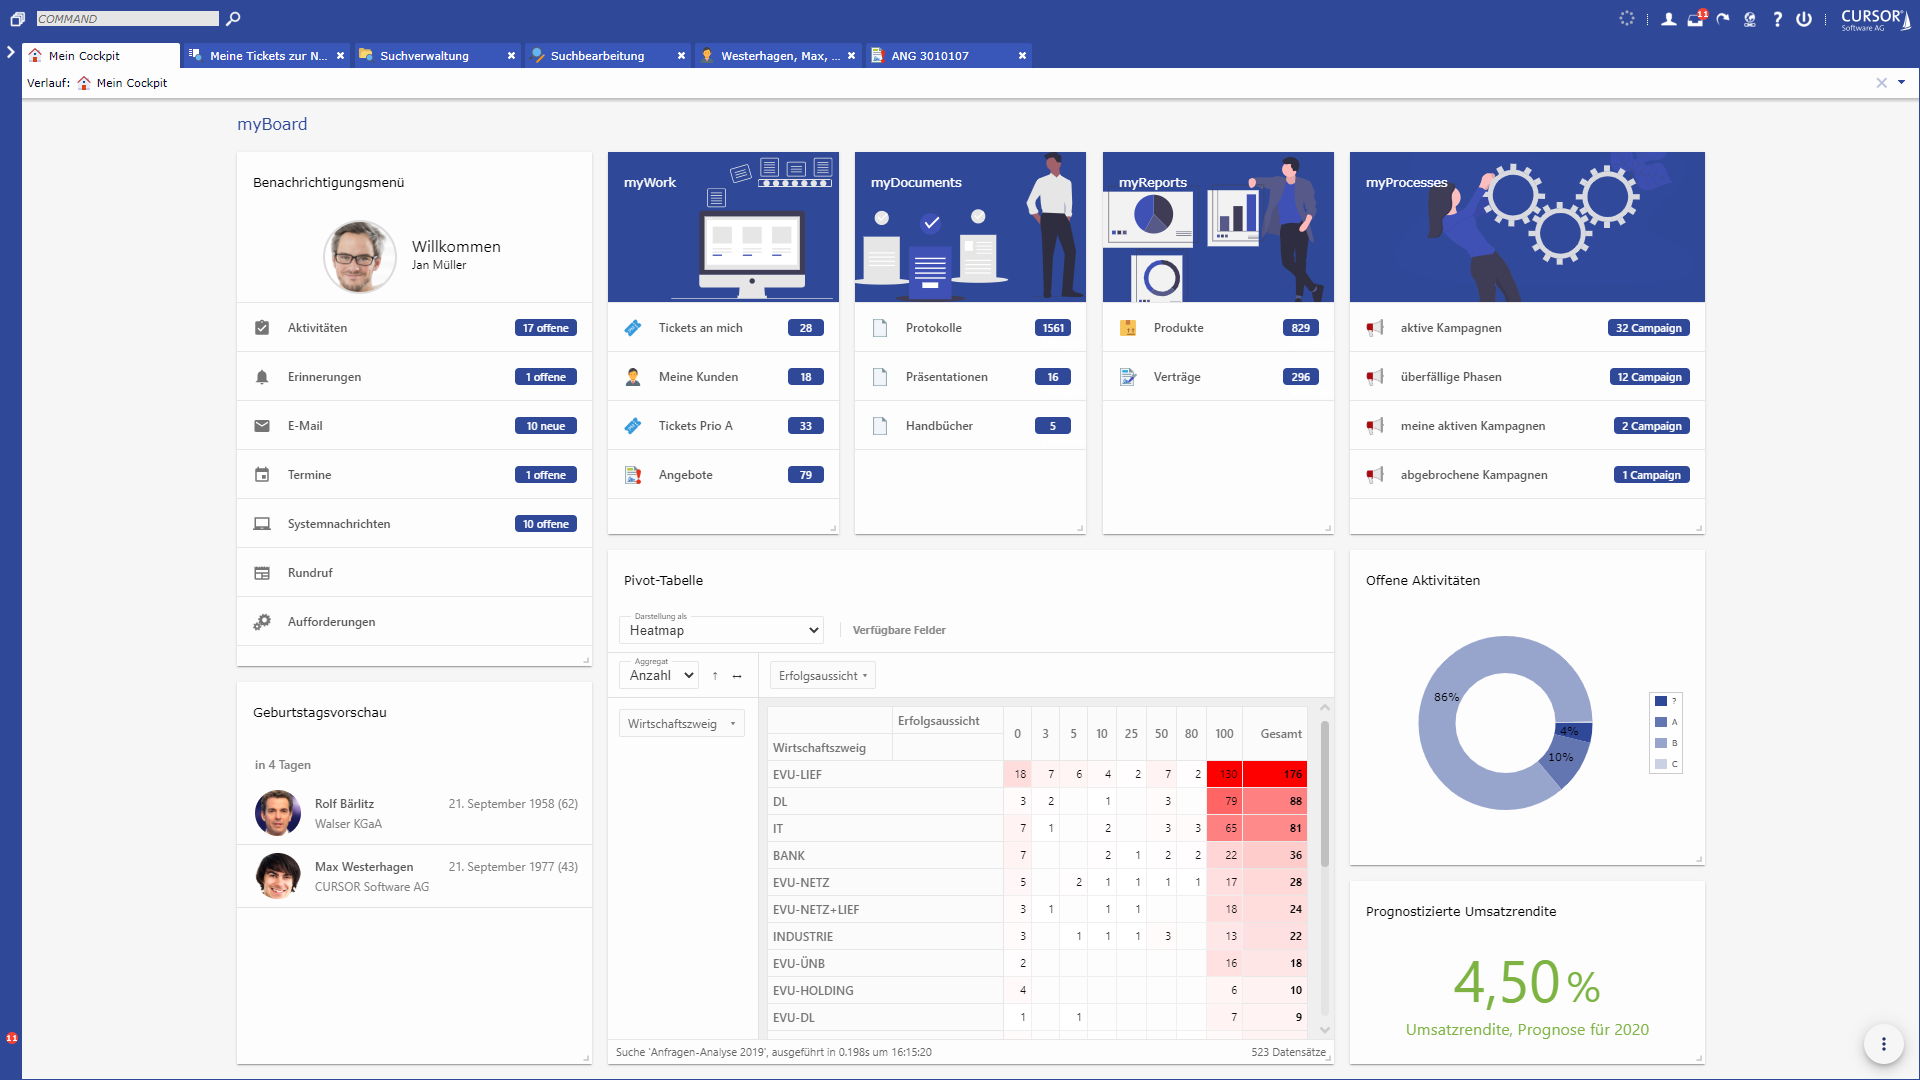The height and width of the screenshot is (1080, 1920).
Task: Click the redo arrow icon in header
Action: (x=1723, y=19)
